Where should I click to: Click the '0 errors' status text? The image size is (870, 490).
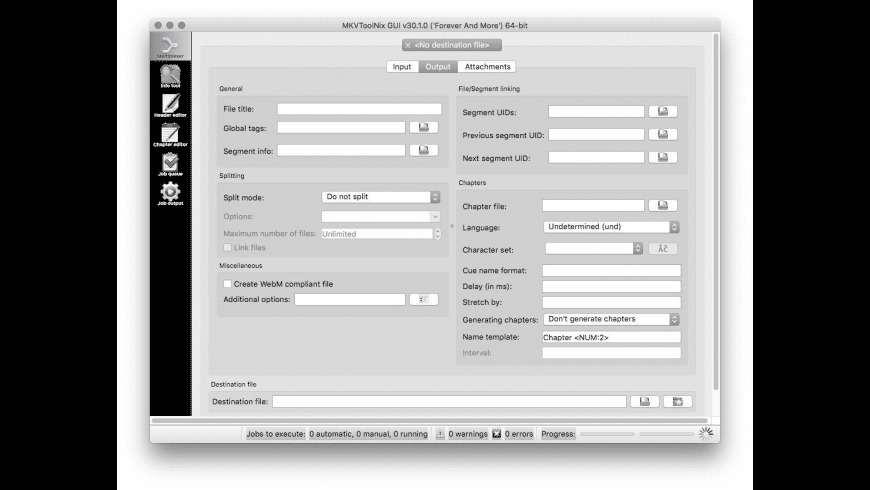519,434
